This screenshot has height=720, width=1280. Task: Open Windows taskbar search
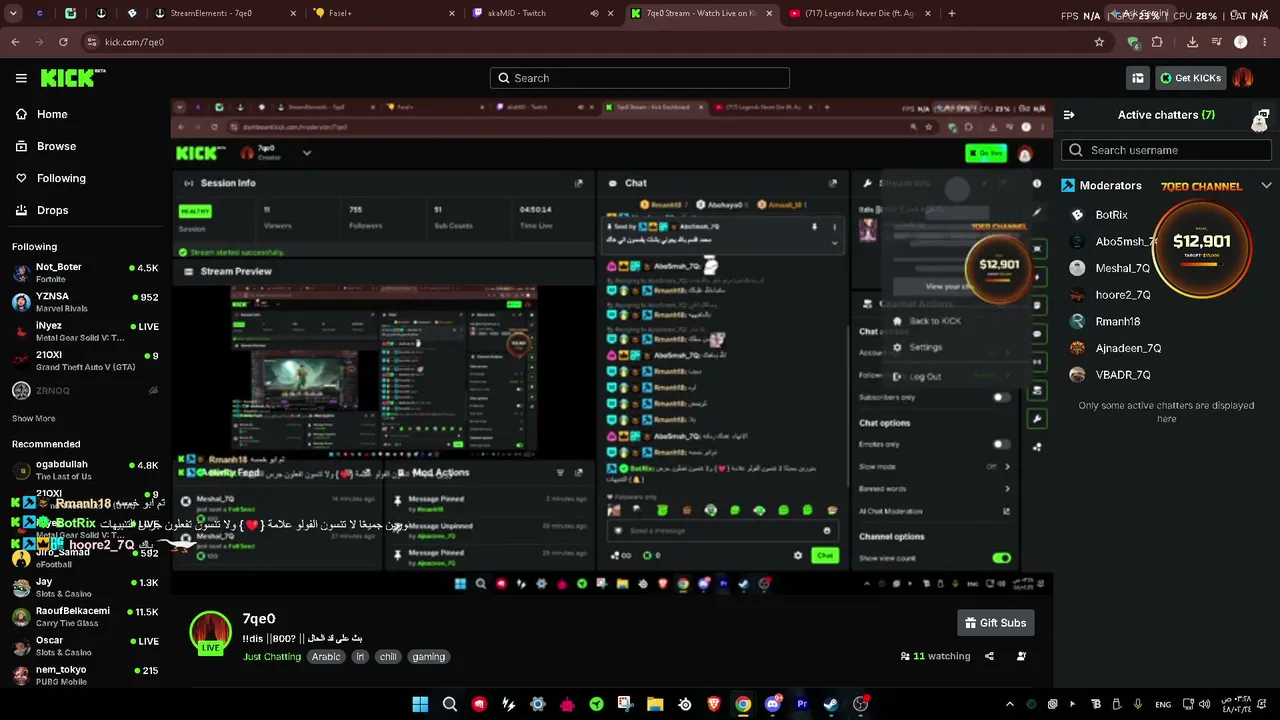point(450,704)
